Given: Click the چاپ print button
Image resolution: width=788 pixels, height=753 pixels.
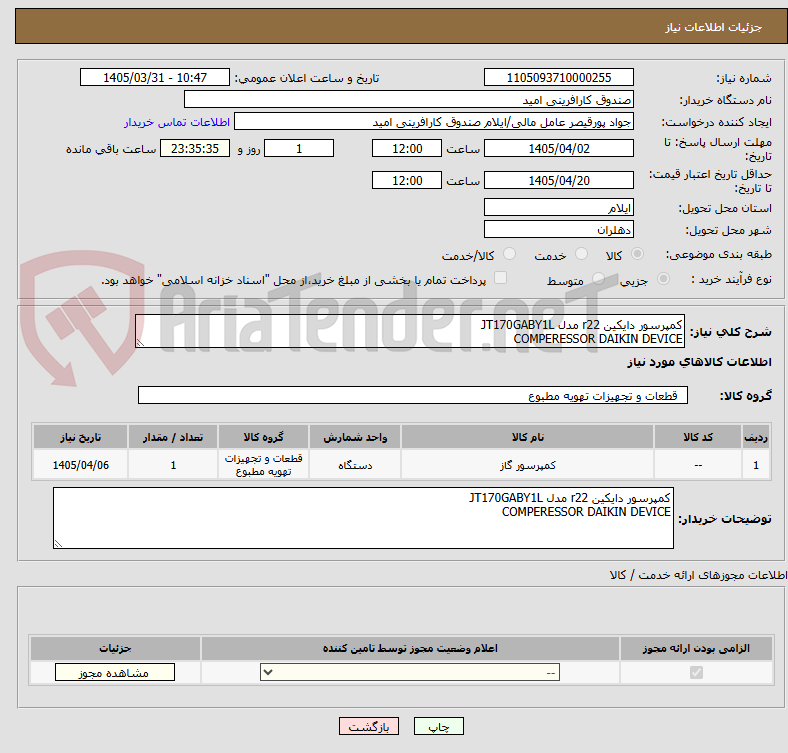Looking at the screenshot, I should (439, 726).
